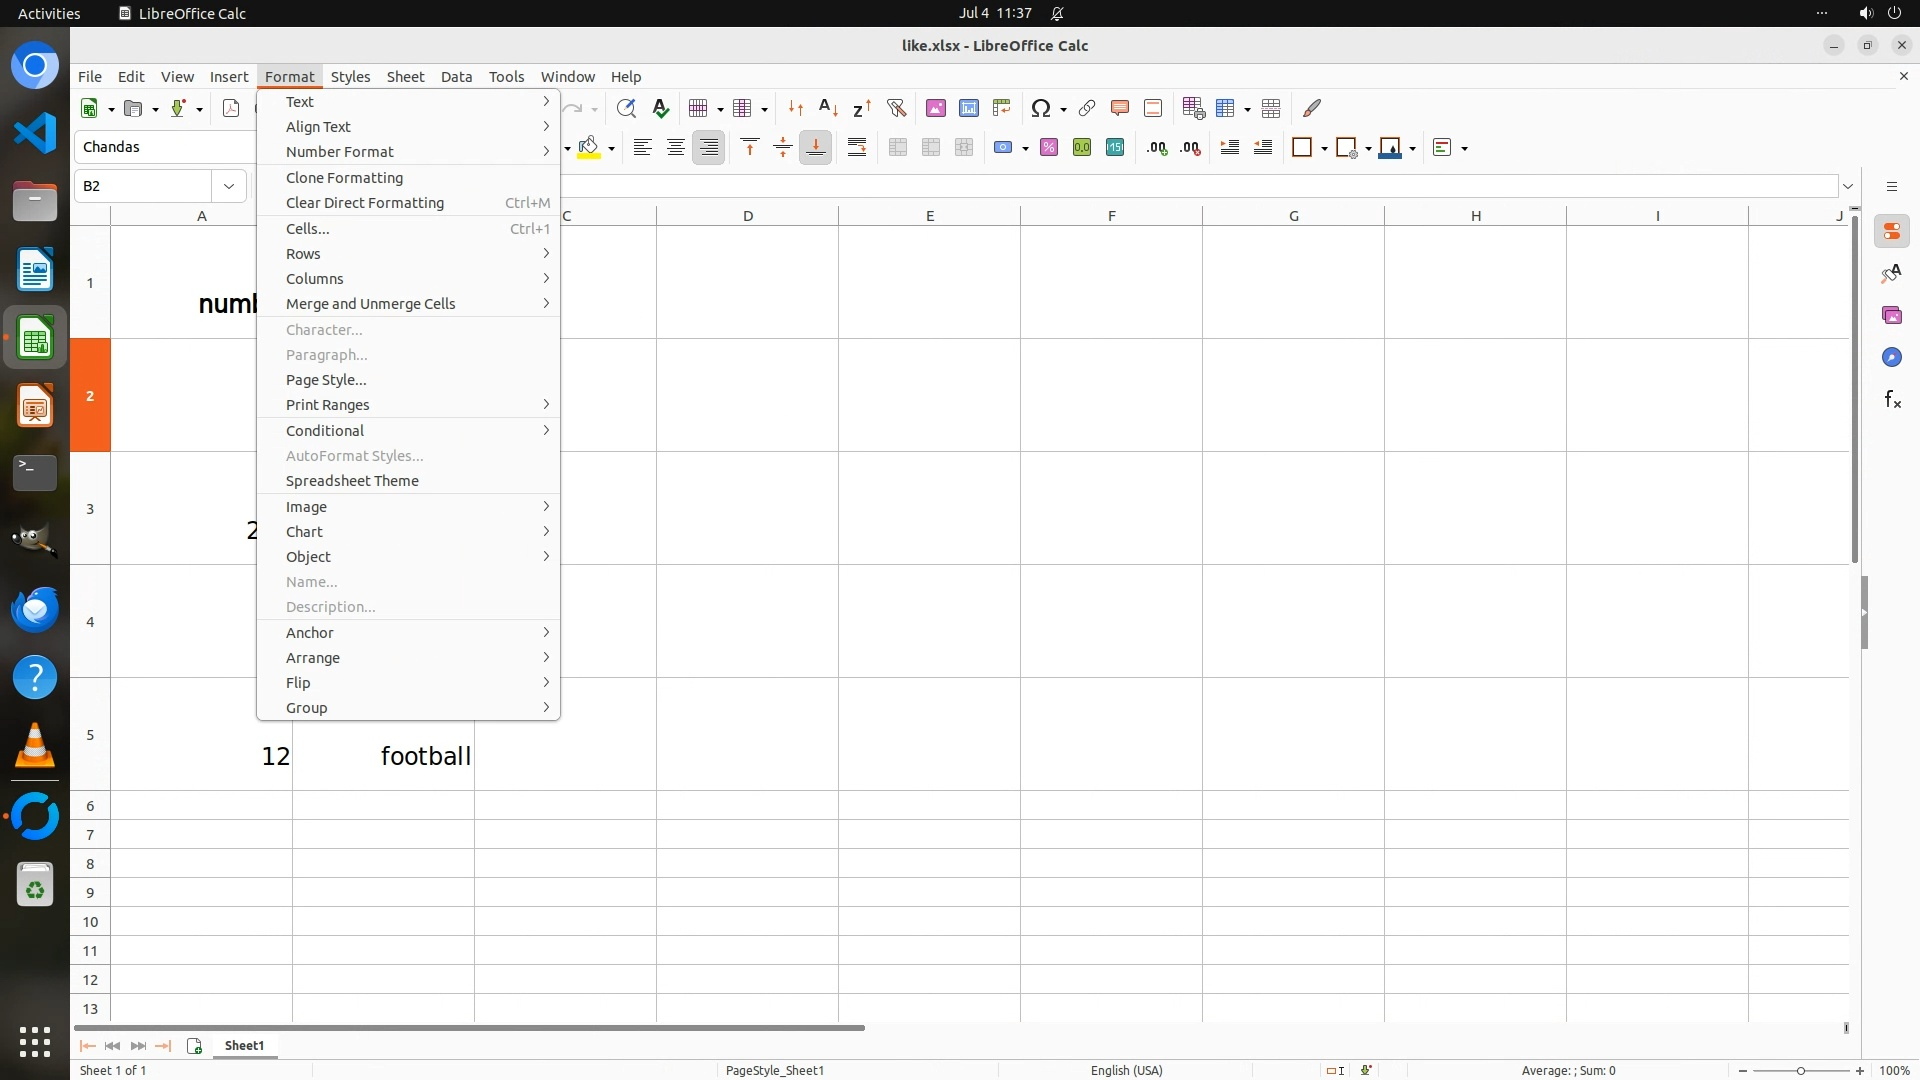Image resolution: width=1920 pixels, height=1080 pixels.
Task: Click the Insert Hyperlink icon
Action: 1087,108
